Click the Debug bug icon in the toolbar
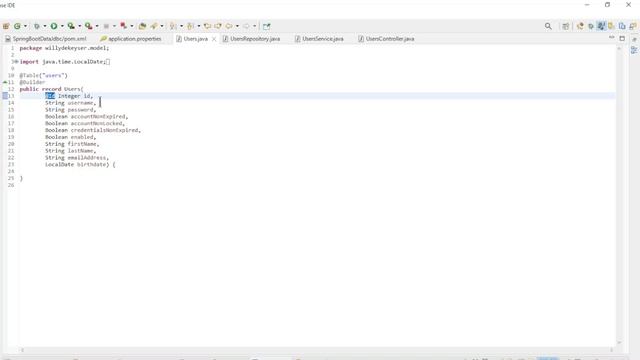The image size is (640, 360). 37,26
